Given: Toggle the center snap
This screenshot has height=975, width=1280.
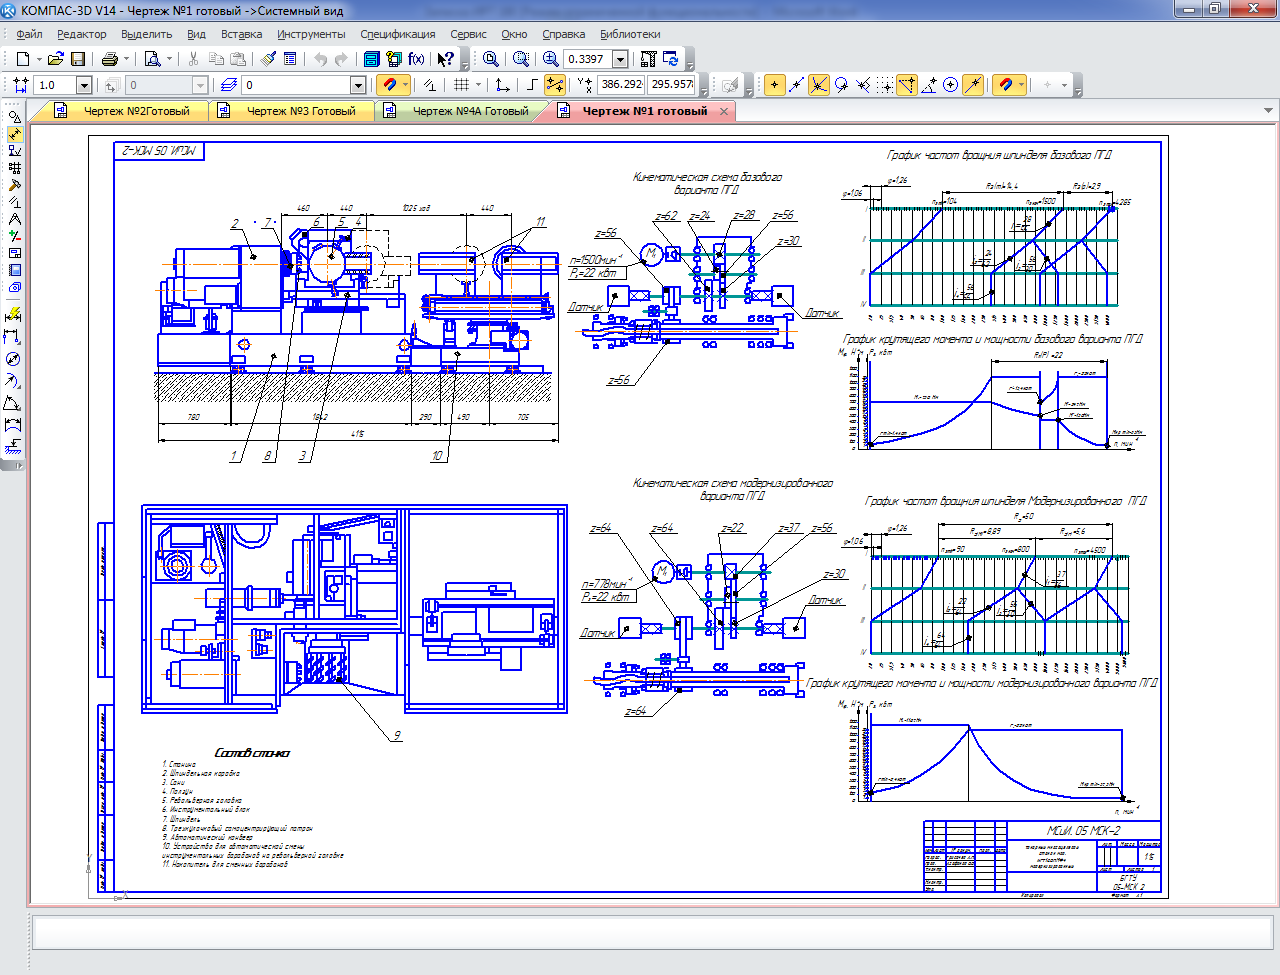Looking at the screenshot, I should tap(950, 85).
